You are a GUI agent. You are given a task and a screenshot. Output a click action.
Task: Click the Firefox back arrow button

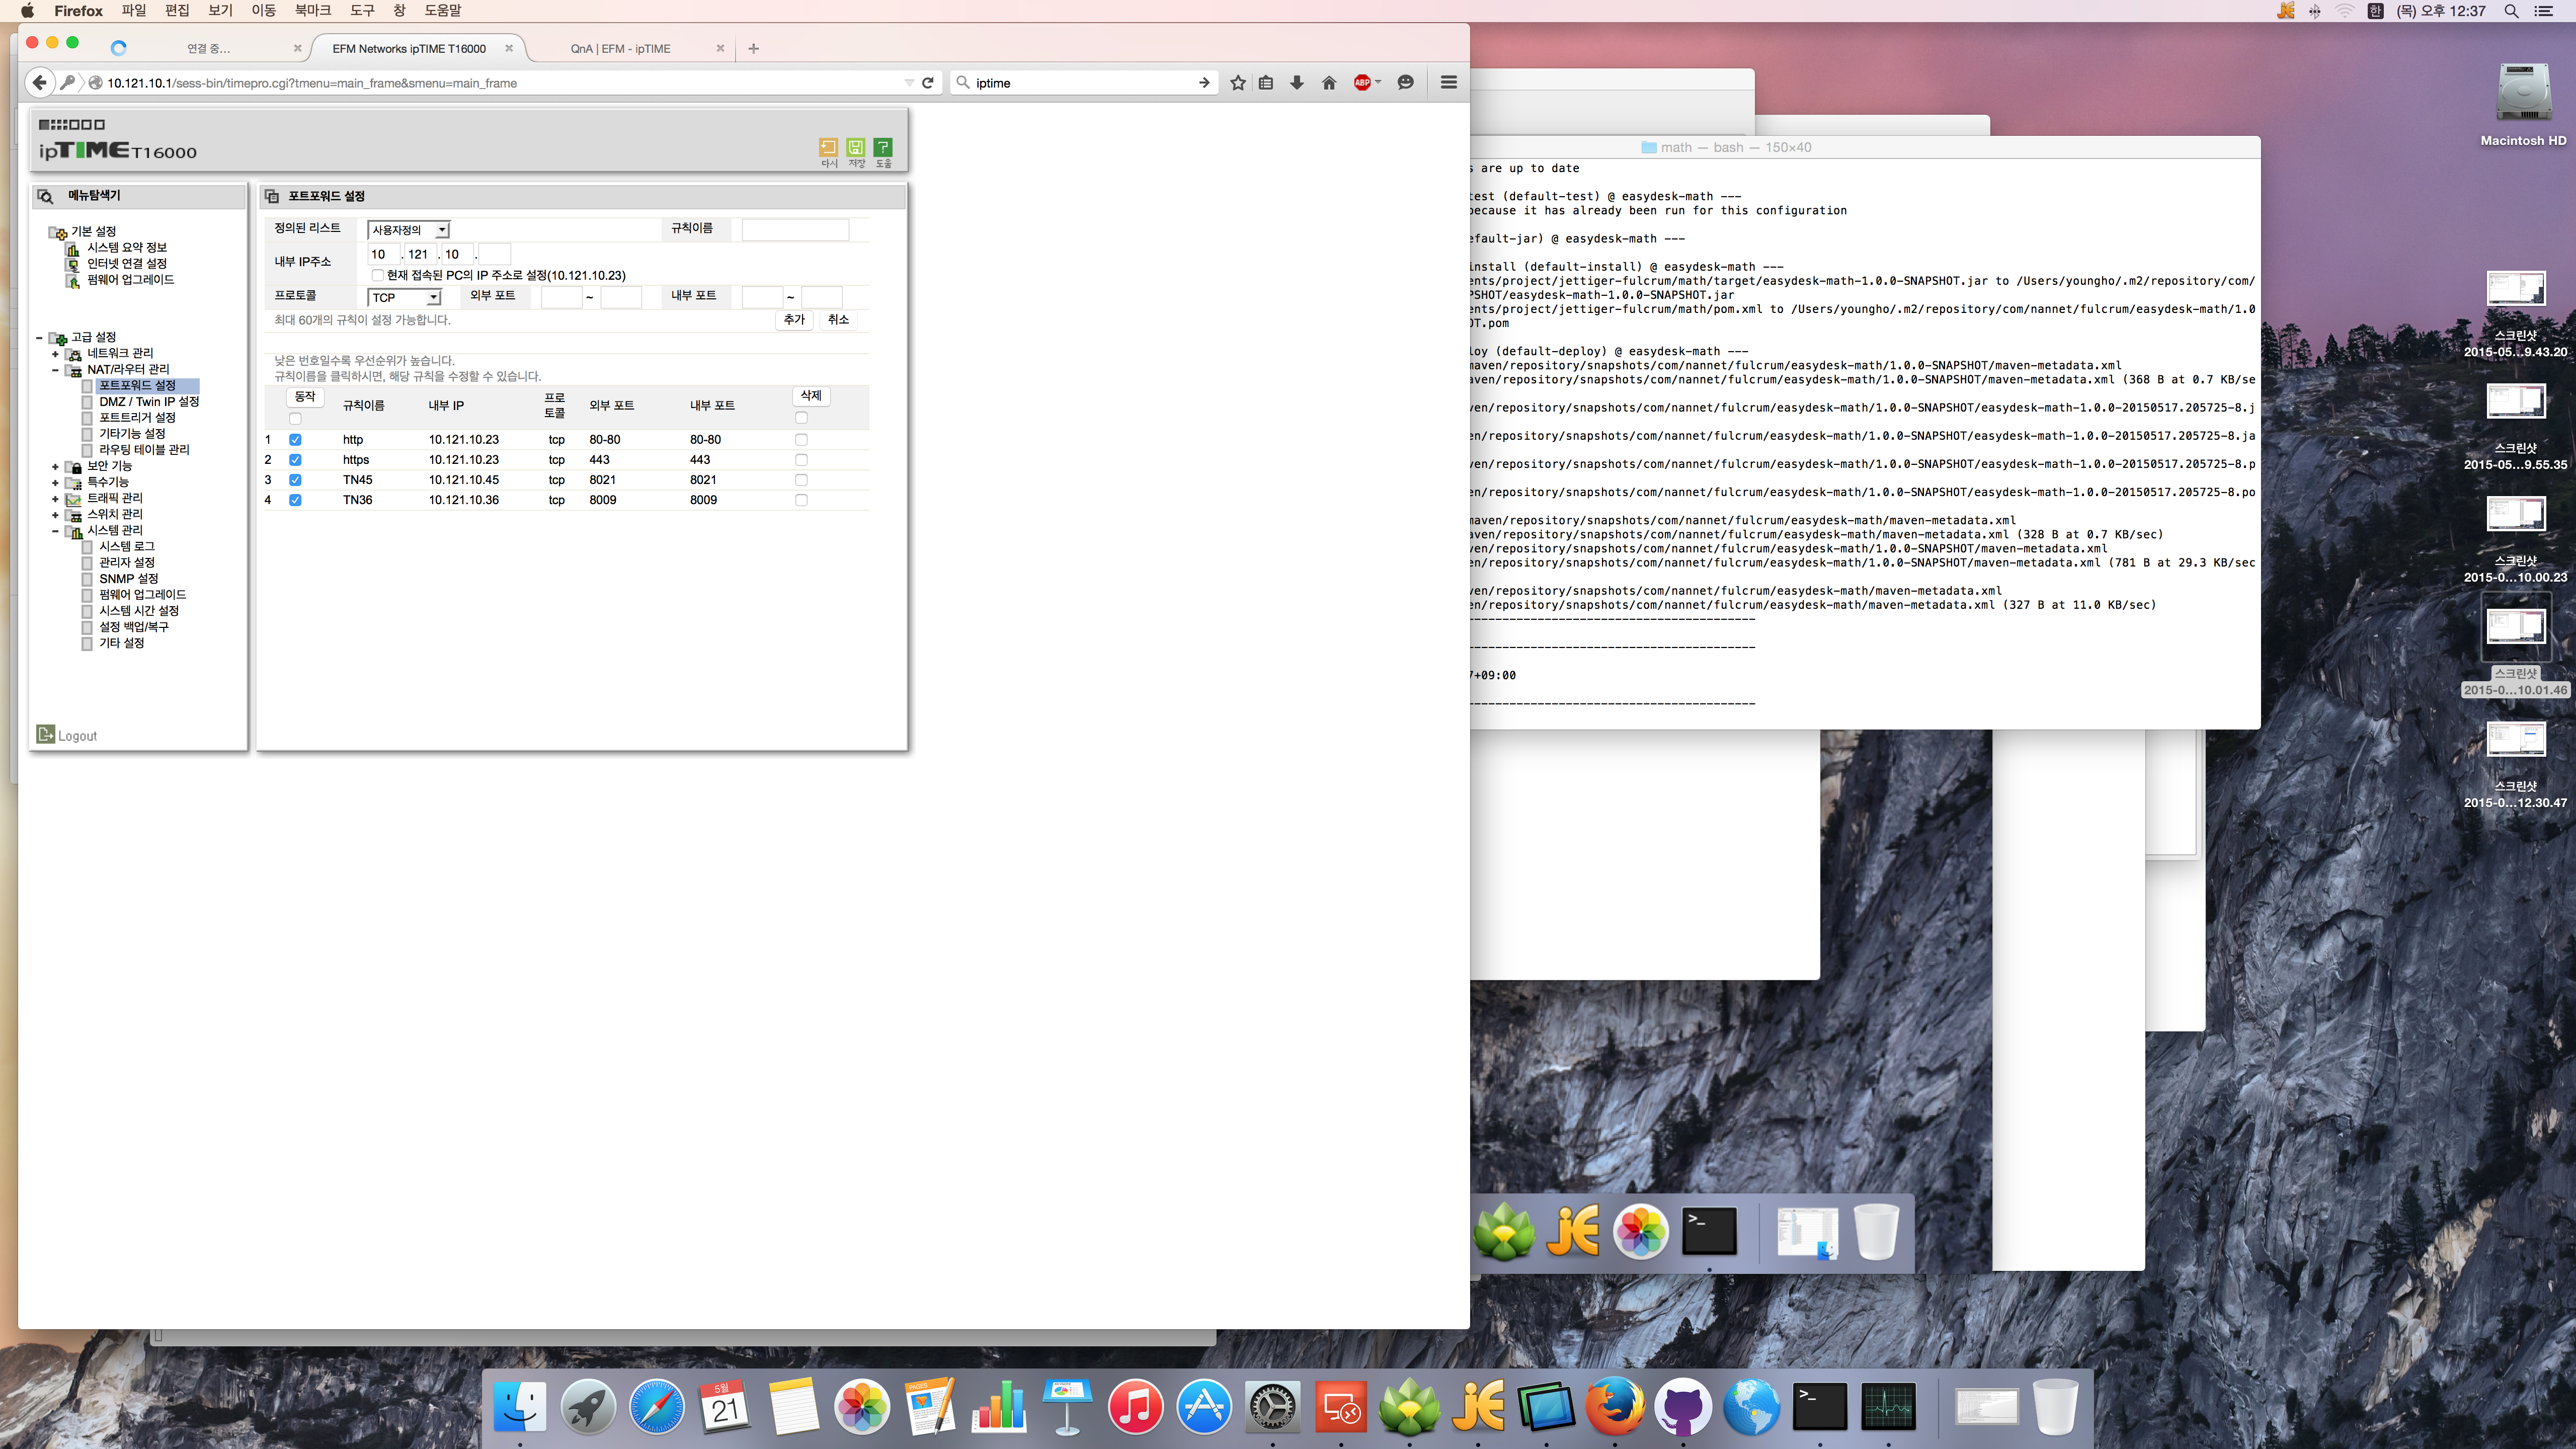tap(40, 83)
